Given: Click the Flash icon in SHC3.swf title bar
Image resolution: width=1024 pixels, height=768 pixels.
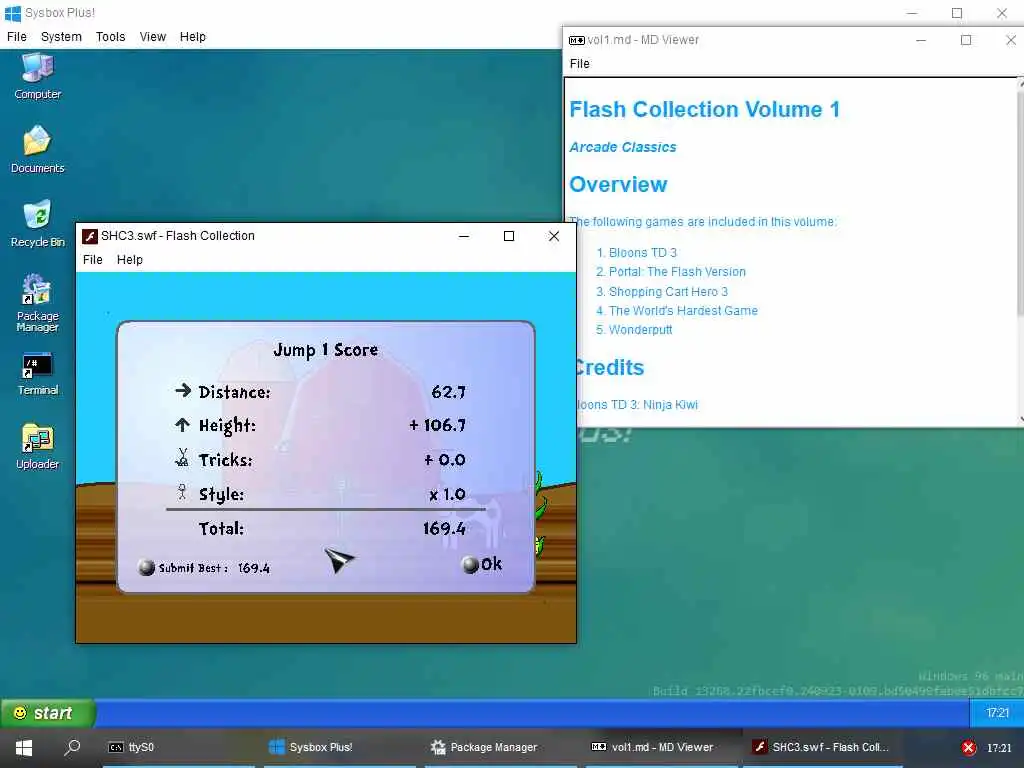Looking at the screenshot, I should [89, 236].
